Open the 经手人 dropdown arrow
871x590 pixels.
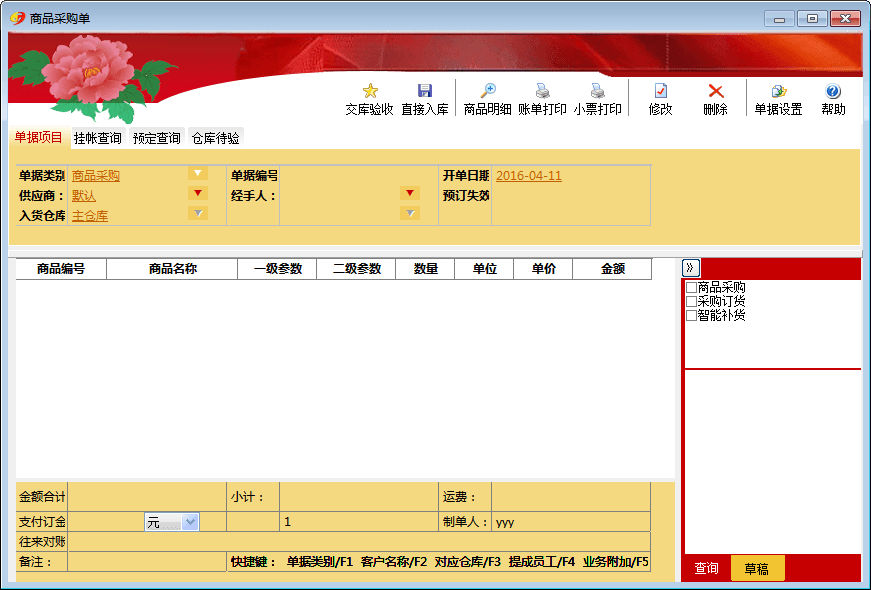(x=410, y=194)
